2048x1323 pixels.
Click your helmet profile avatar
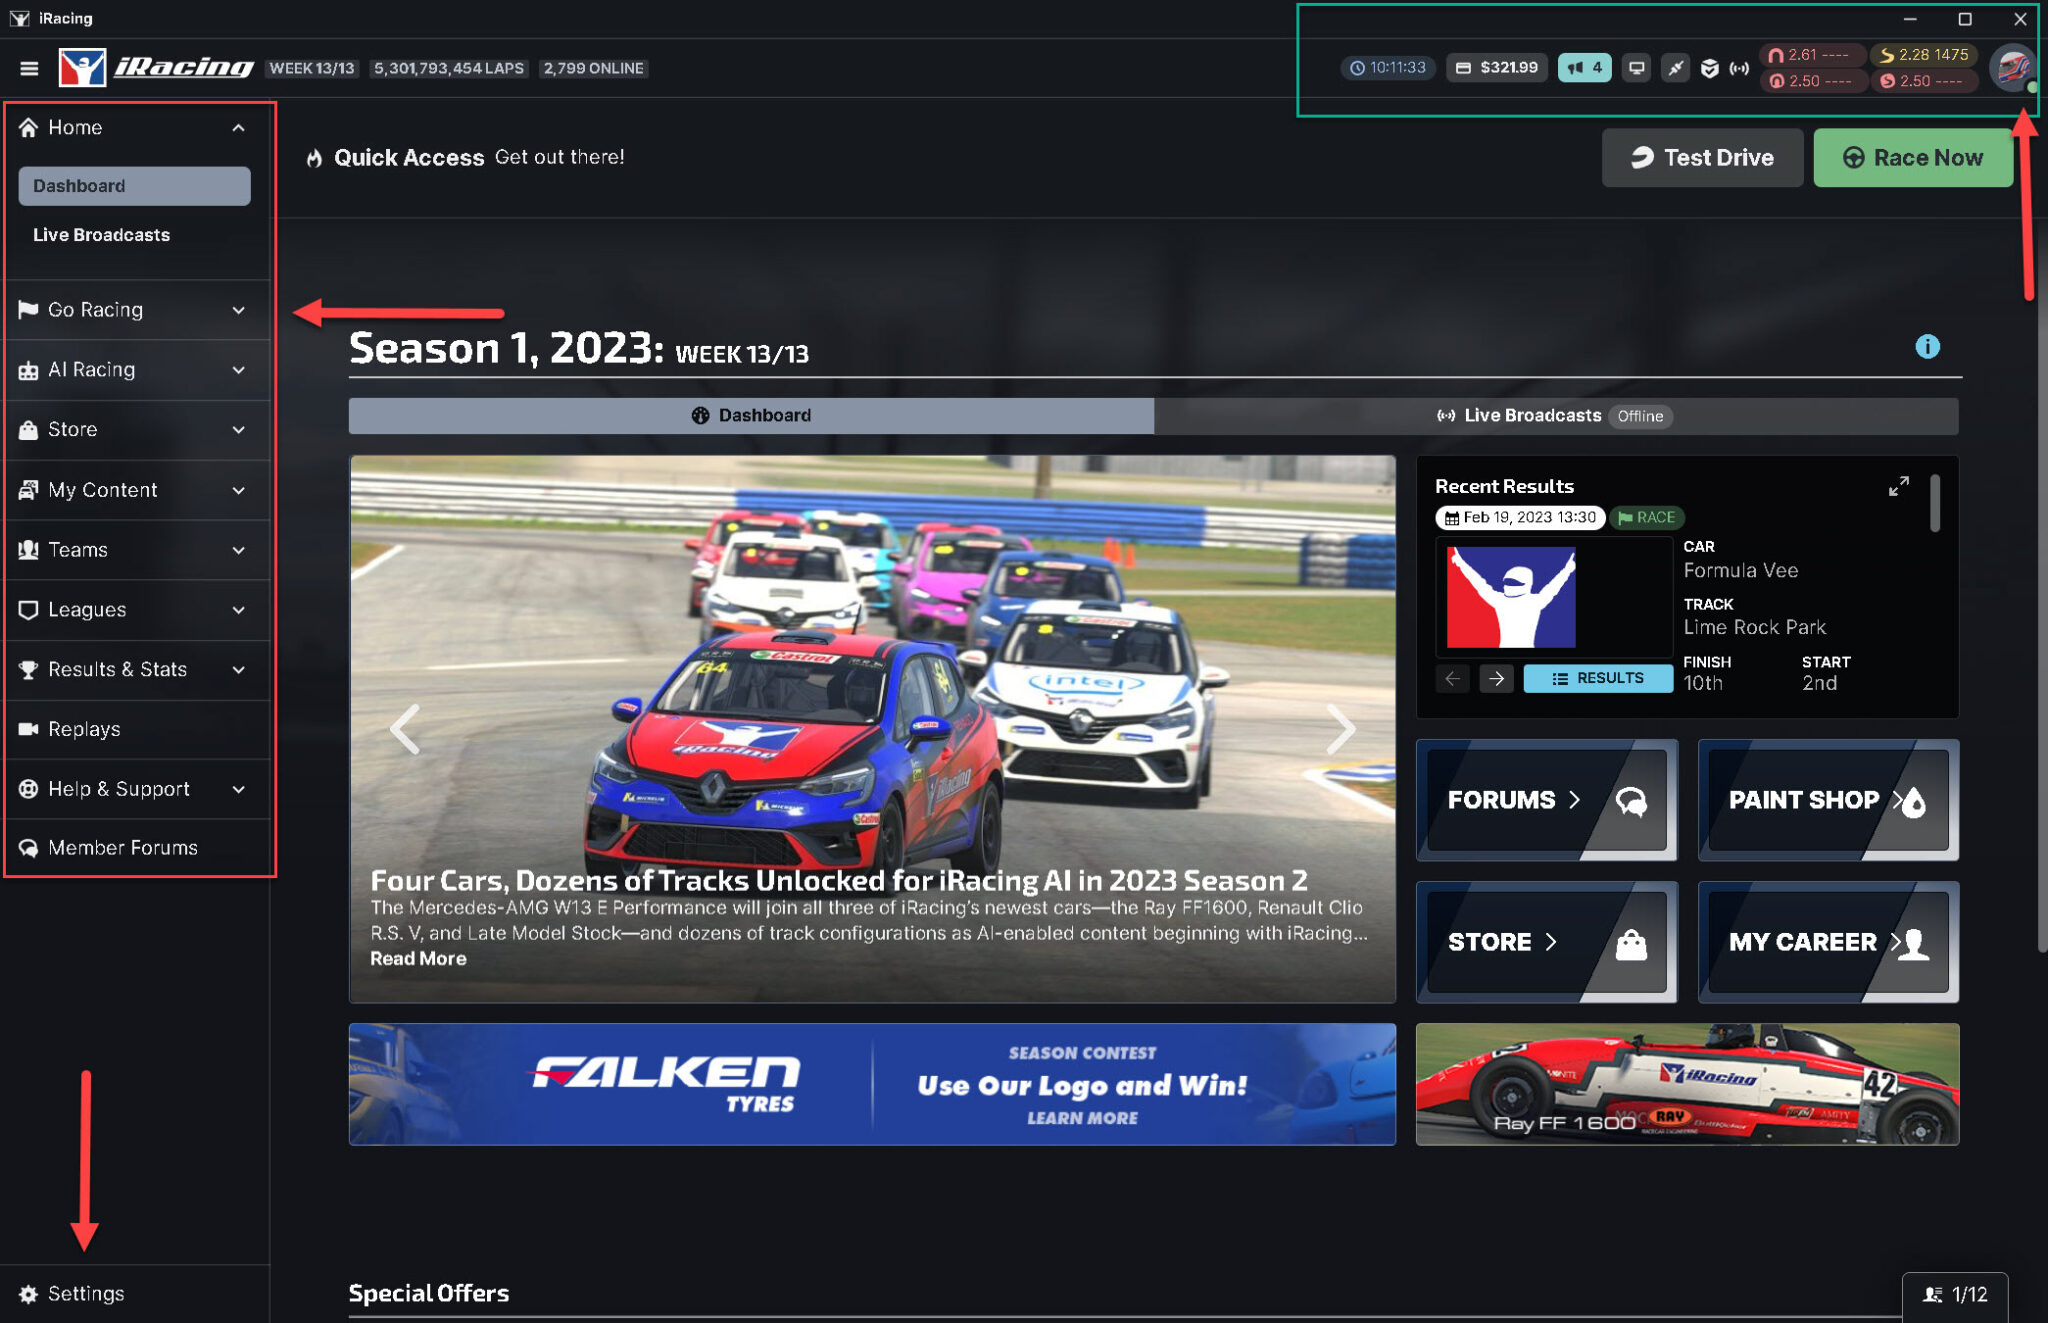[x=2013, y=68]
